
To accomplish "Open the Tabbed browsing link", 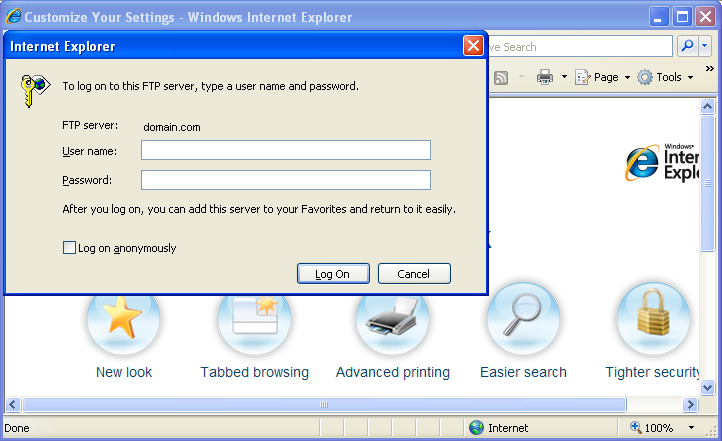I will [x=255, y=372].
